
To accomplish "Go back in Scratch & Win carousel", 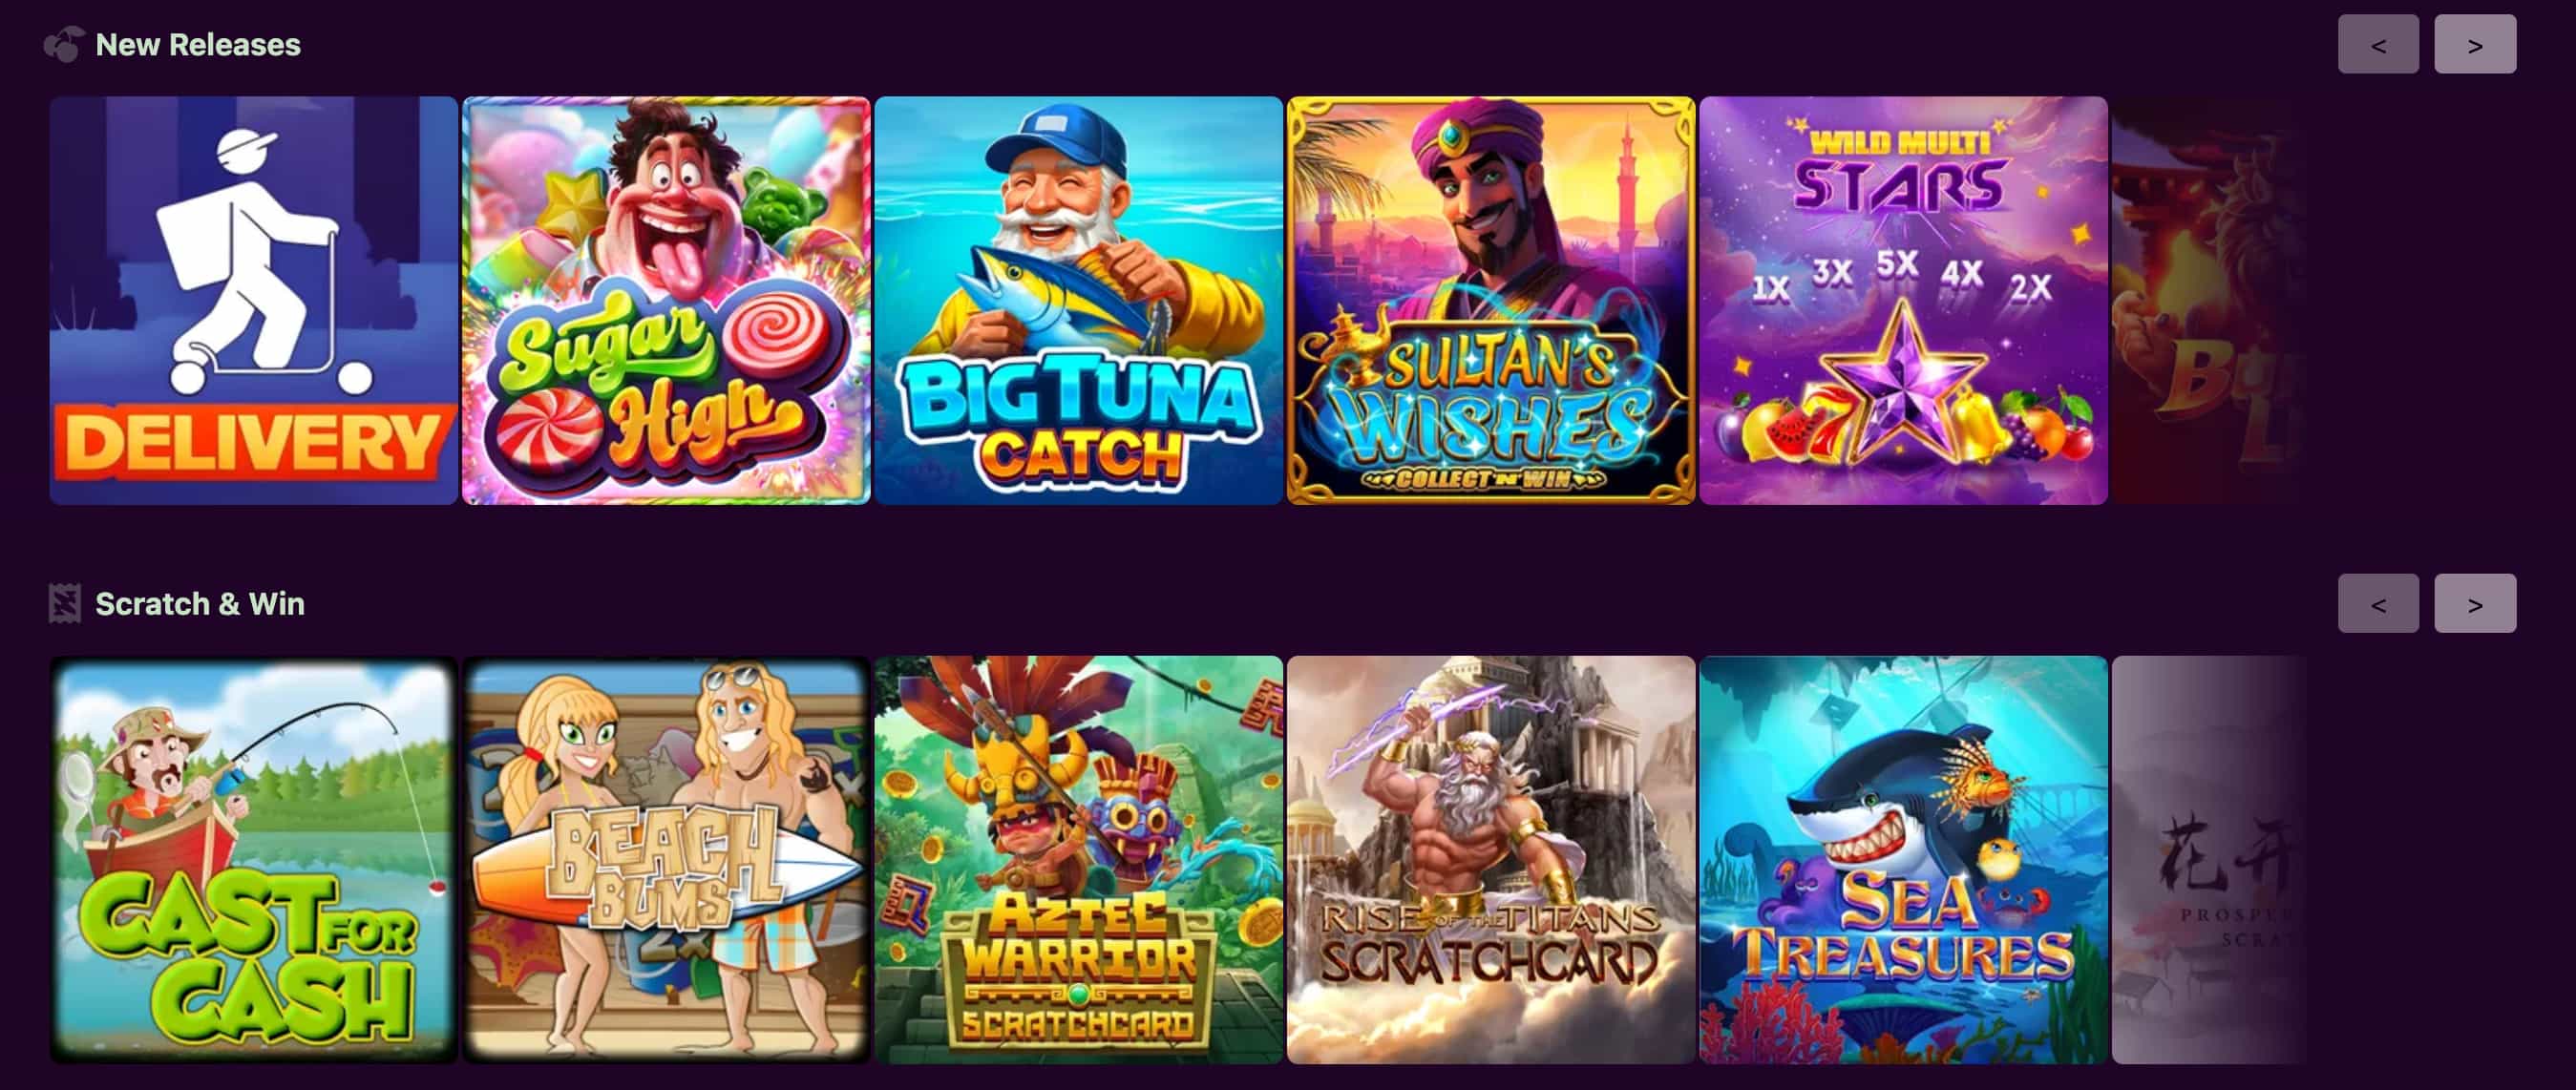I will (2378, 603).
